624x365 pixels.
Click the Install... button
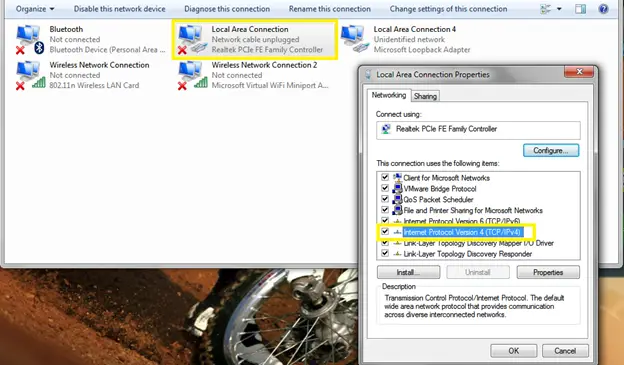coord(408,272)
